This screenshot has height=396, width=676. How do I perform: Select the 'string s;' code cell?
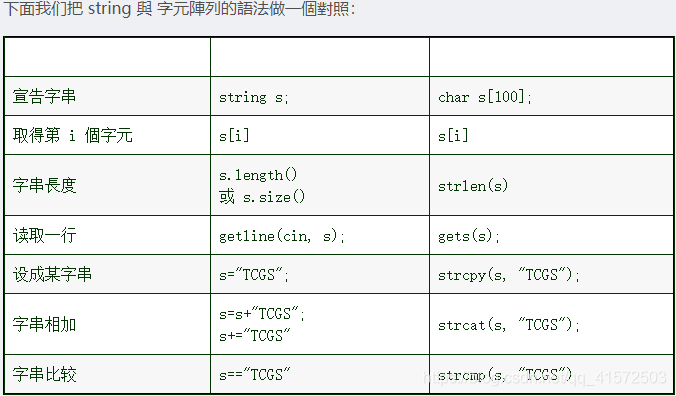click(320, 96)
